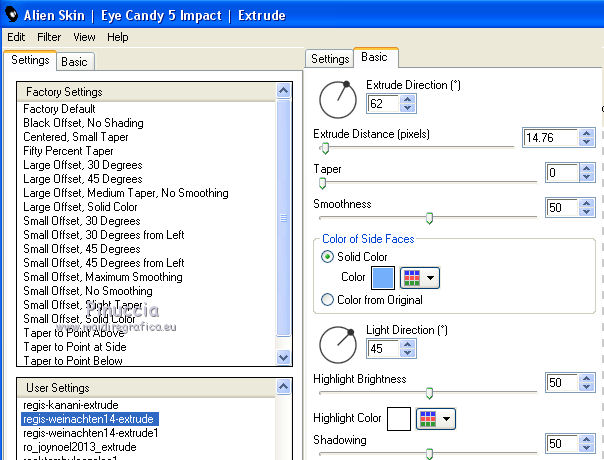
Task: Click the Shadowing slider handle
Action: tap(429, 454)
